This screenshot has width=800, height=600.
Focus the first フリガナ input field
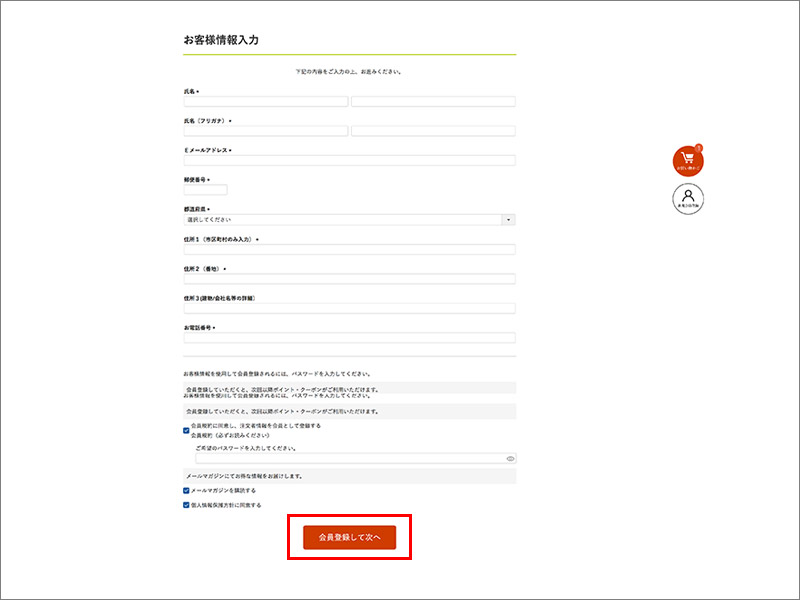[x=266, y=131]
